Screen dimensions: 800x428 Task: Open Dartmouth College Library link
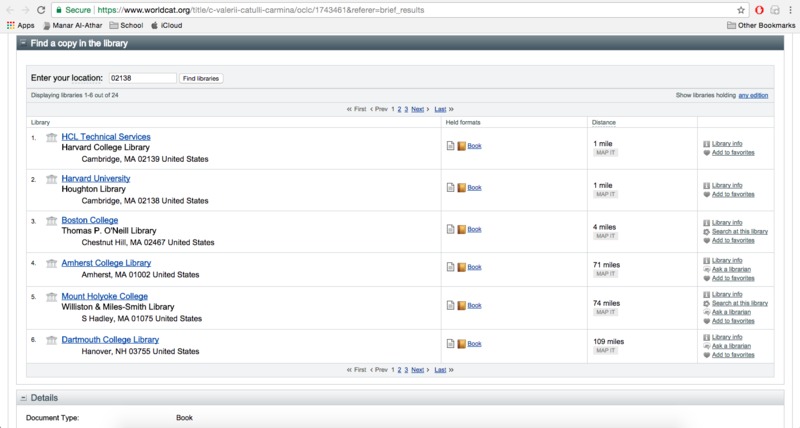pos(110,340)
